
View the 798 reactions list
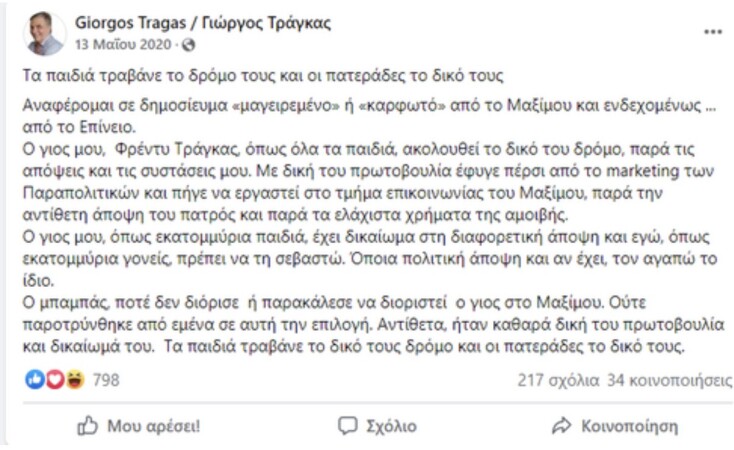pyautogui.click(x=106, y=380)
